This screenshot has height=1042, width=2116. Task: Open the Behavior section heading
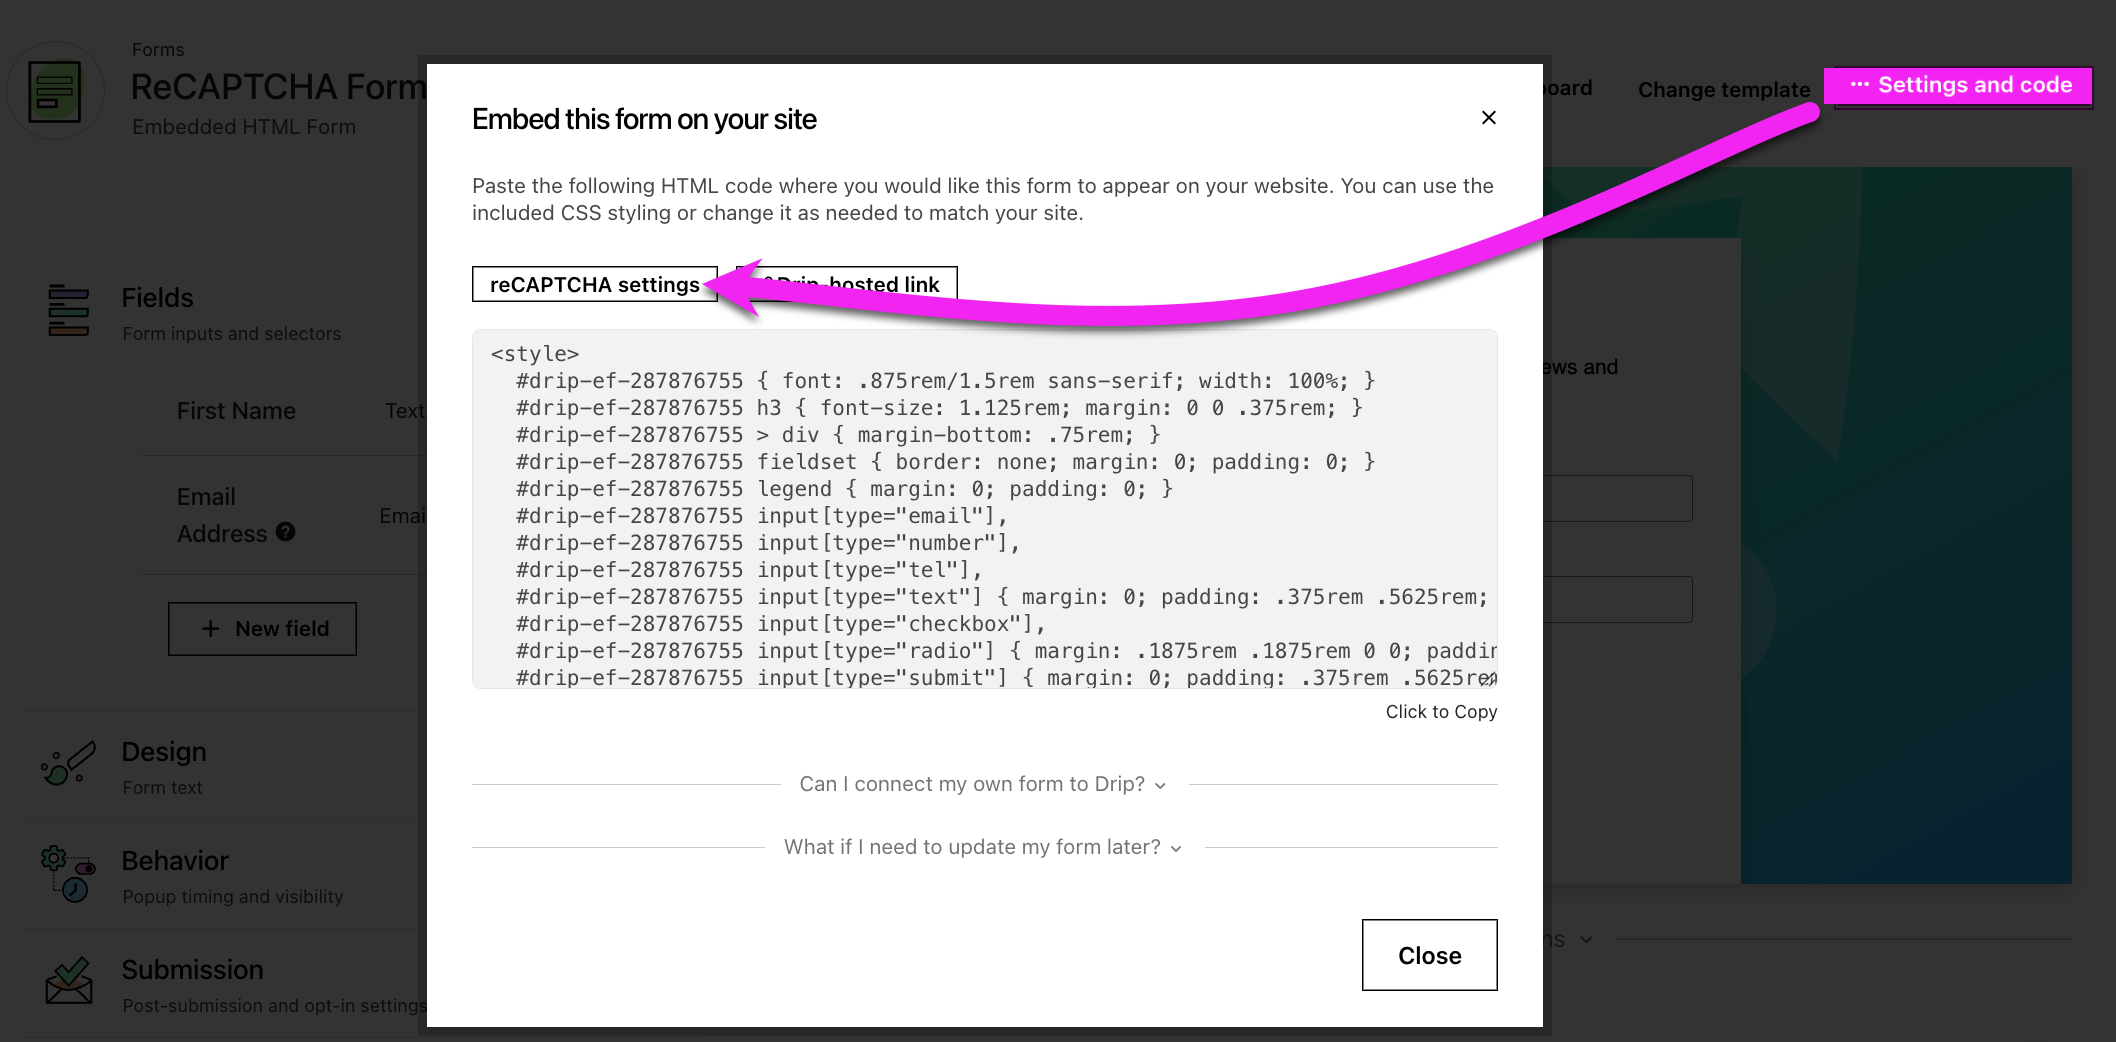click(175, 861)
